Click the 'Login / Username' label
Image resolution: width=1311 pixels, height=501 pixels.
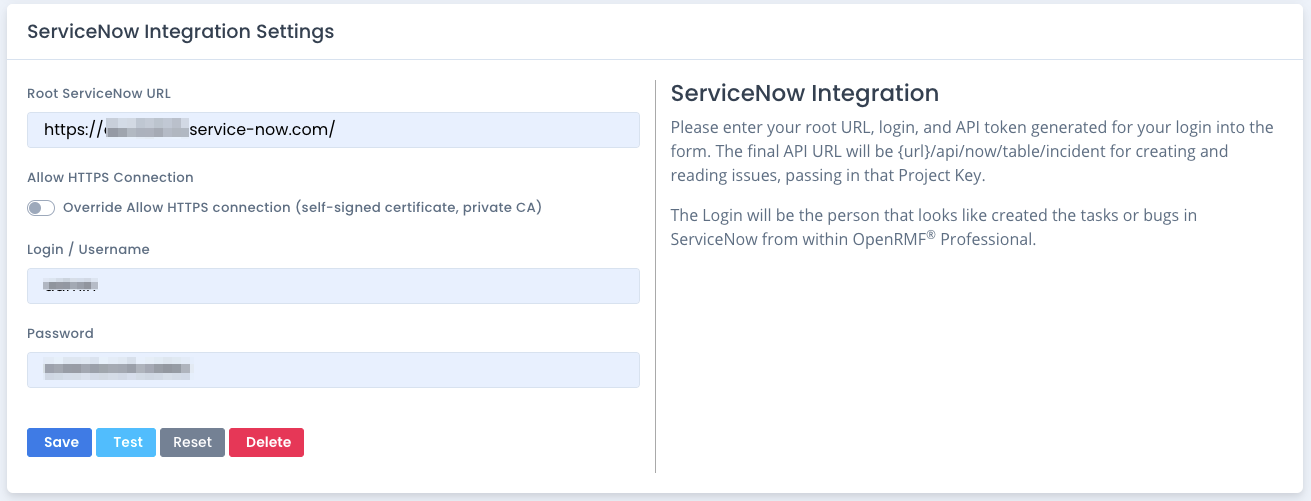tap(88, 249)
